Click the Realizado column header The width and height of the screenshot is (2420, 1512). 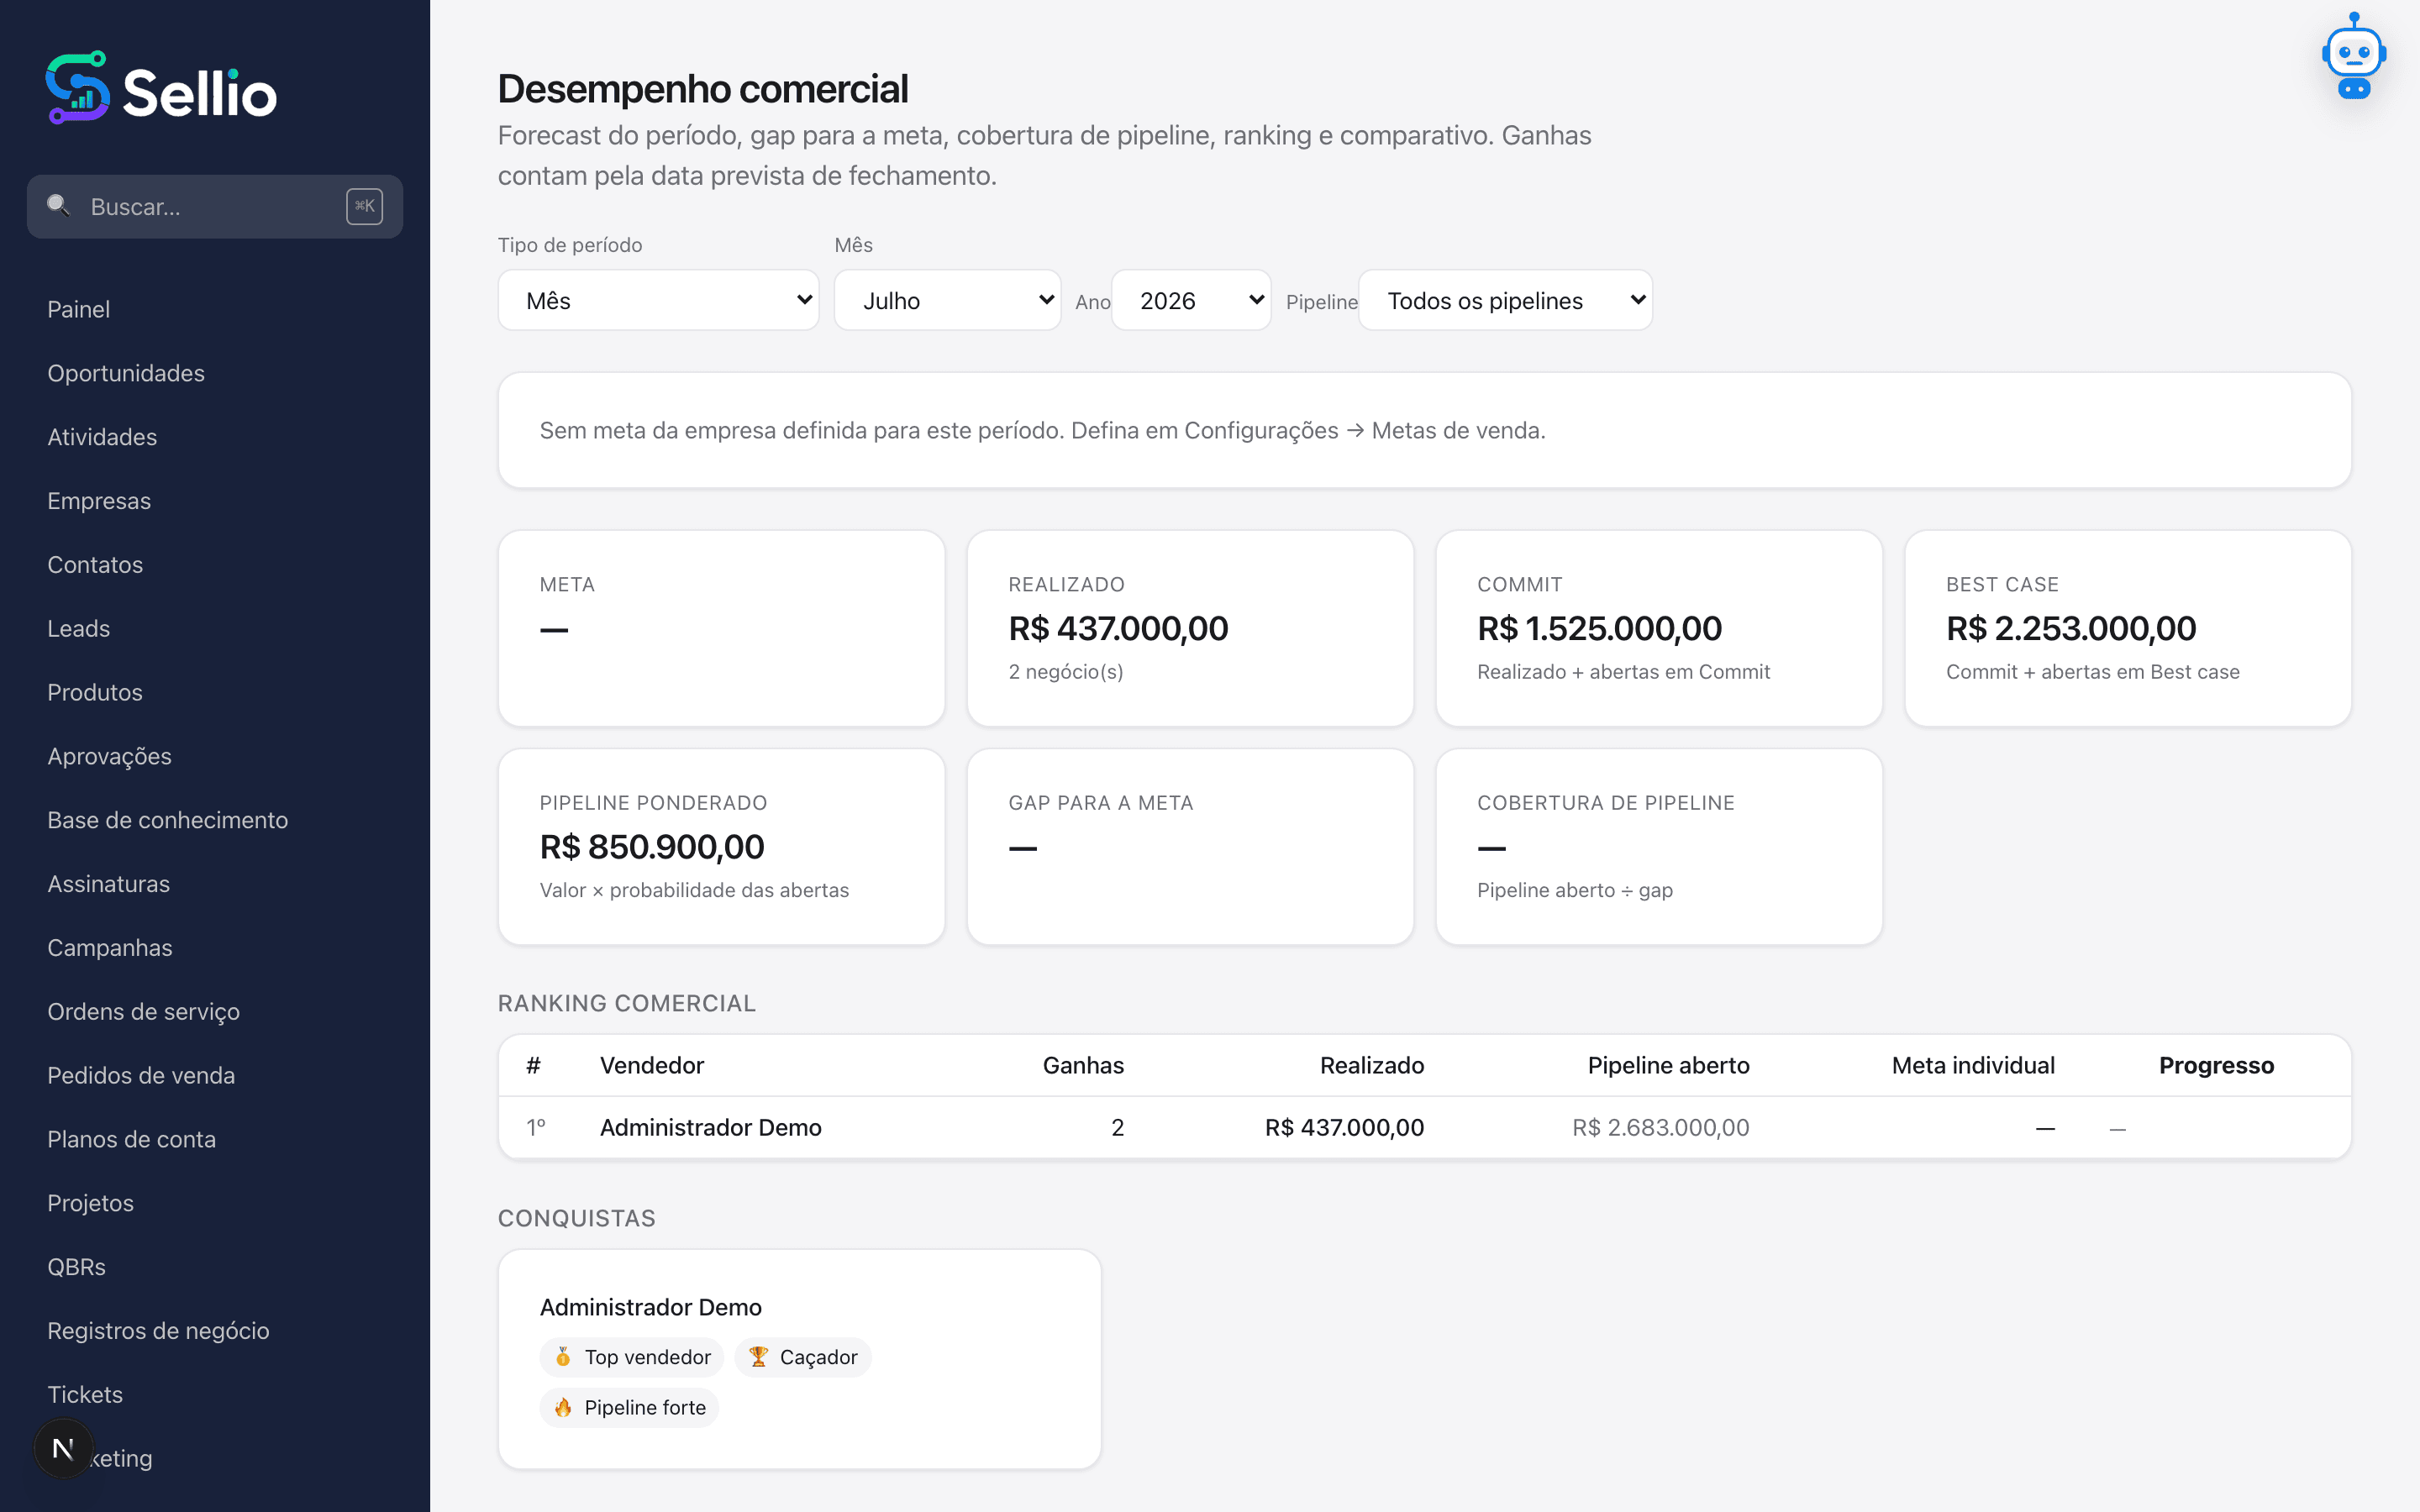click(1372, 1065)
